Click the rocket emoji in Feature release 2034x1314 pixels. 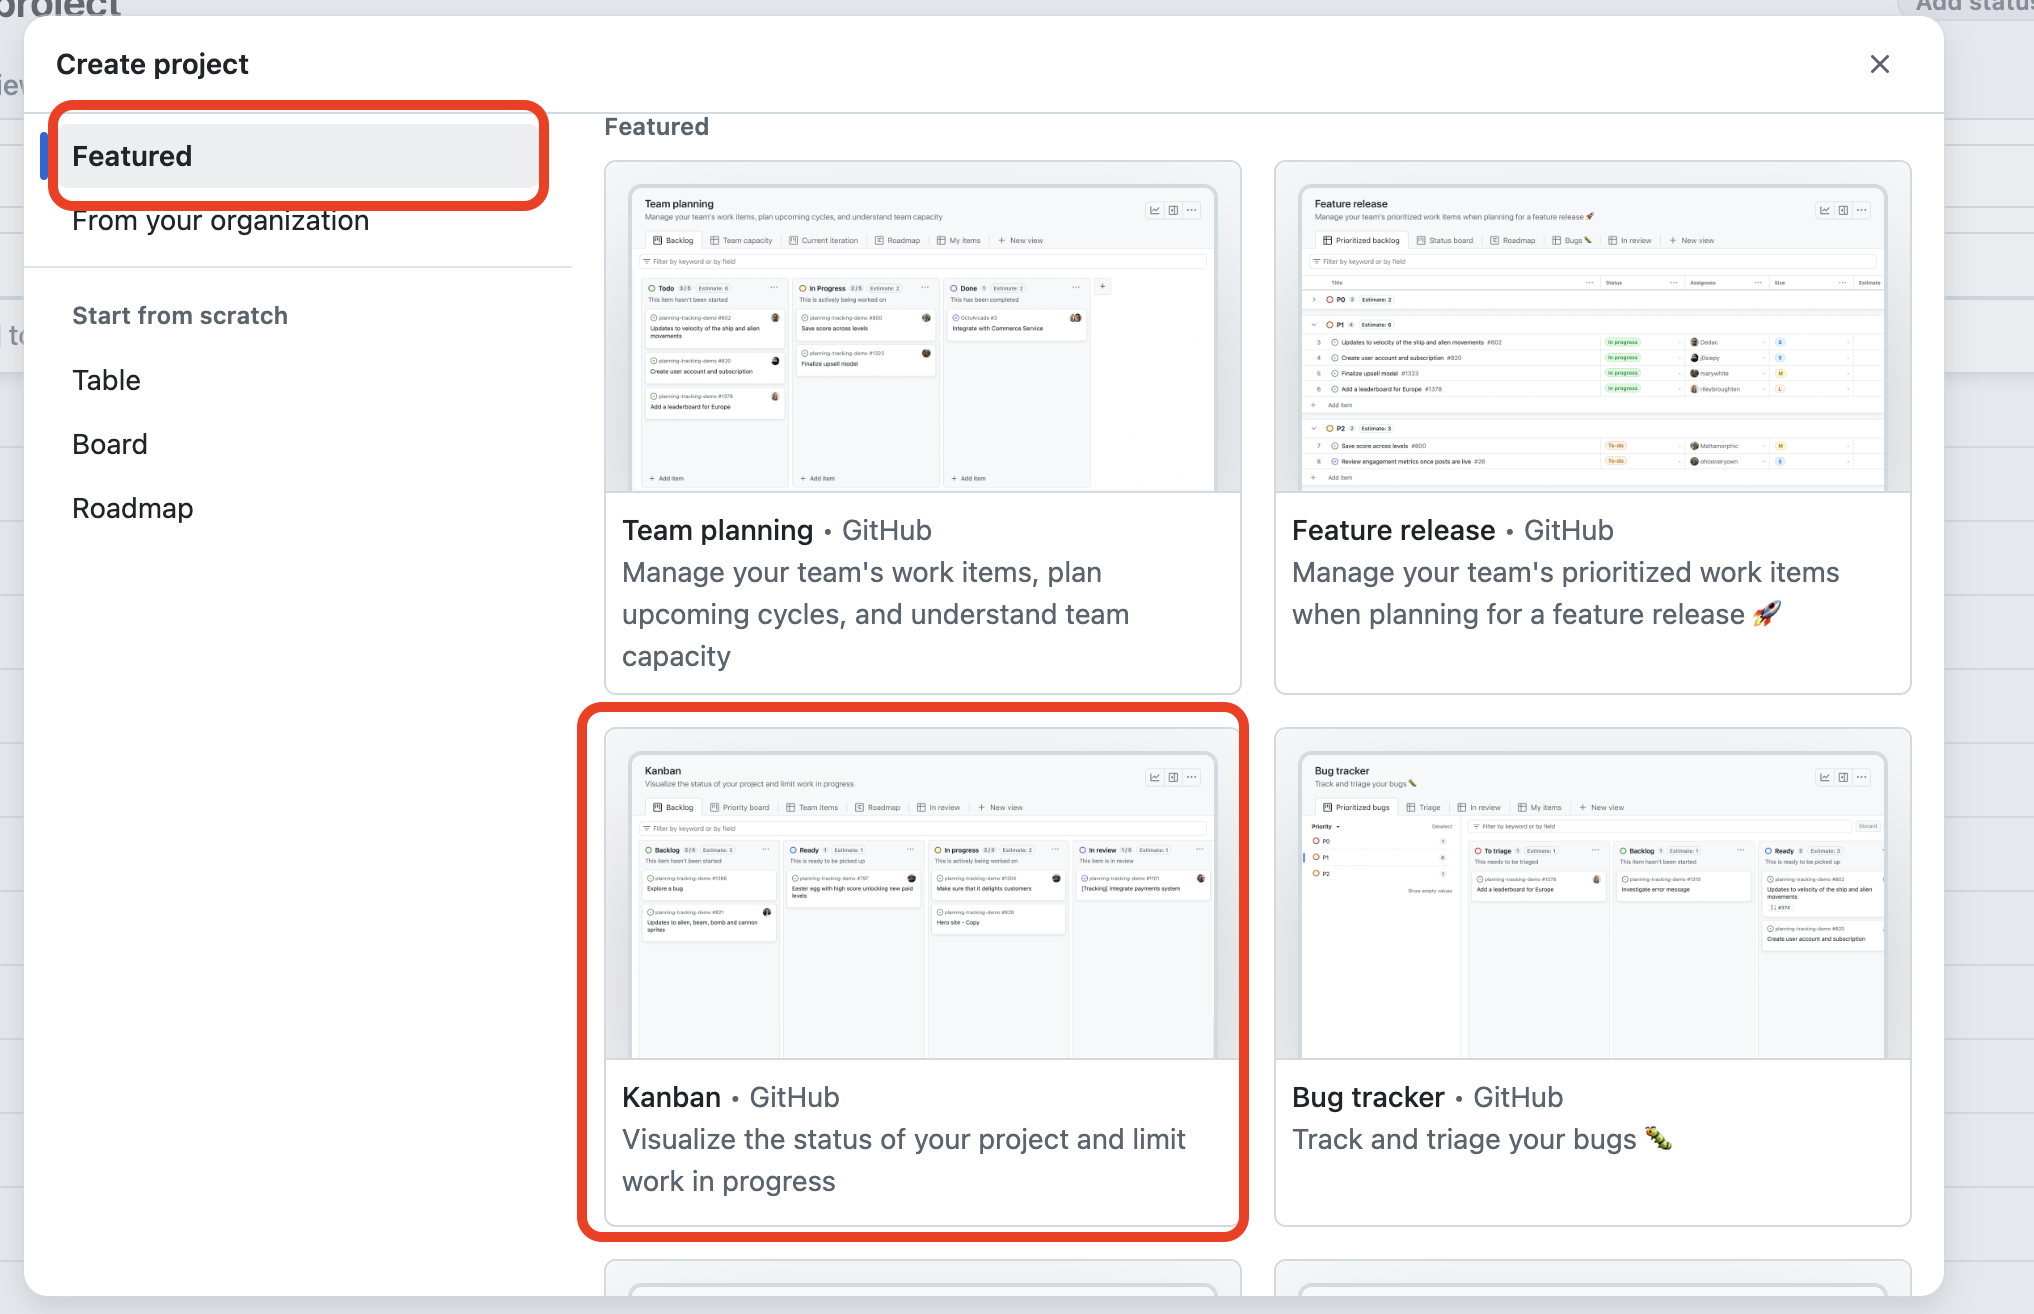point(1767,613)
